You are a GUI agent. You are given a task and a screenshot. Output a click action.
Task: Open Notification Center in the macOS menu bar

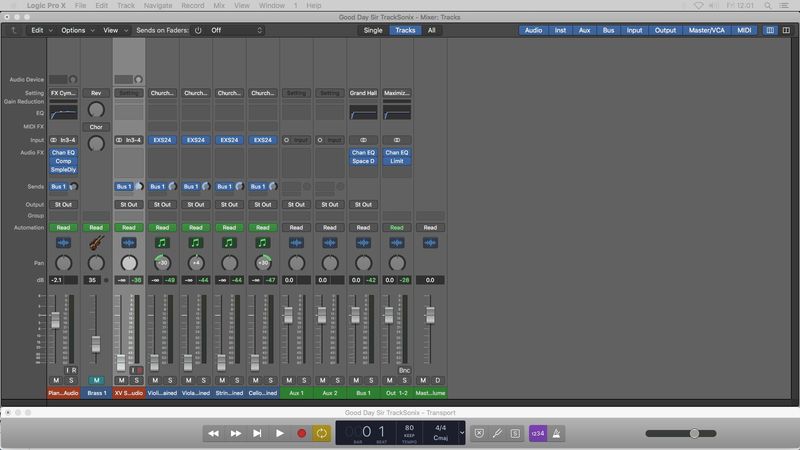(784, 6)
